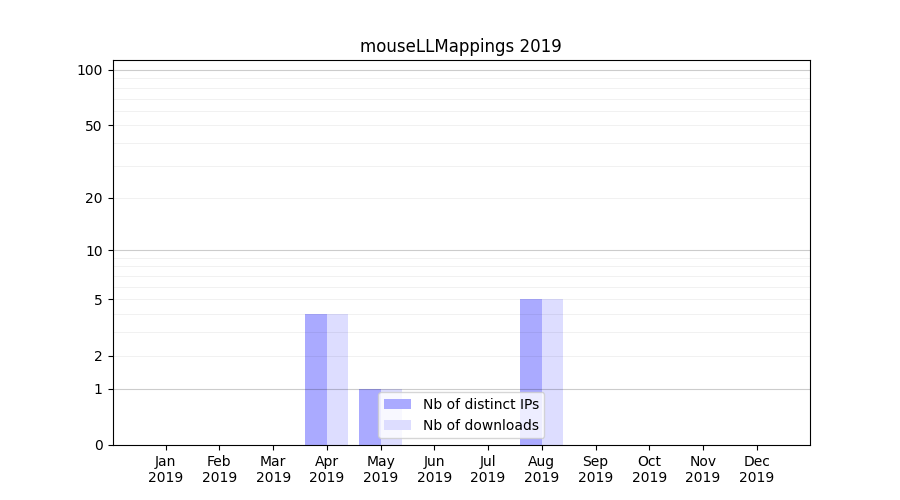Click the 100 y-axis tick label

point(90,70)
